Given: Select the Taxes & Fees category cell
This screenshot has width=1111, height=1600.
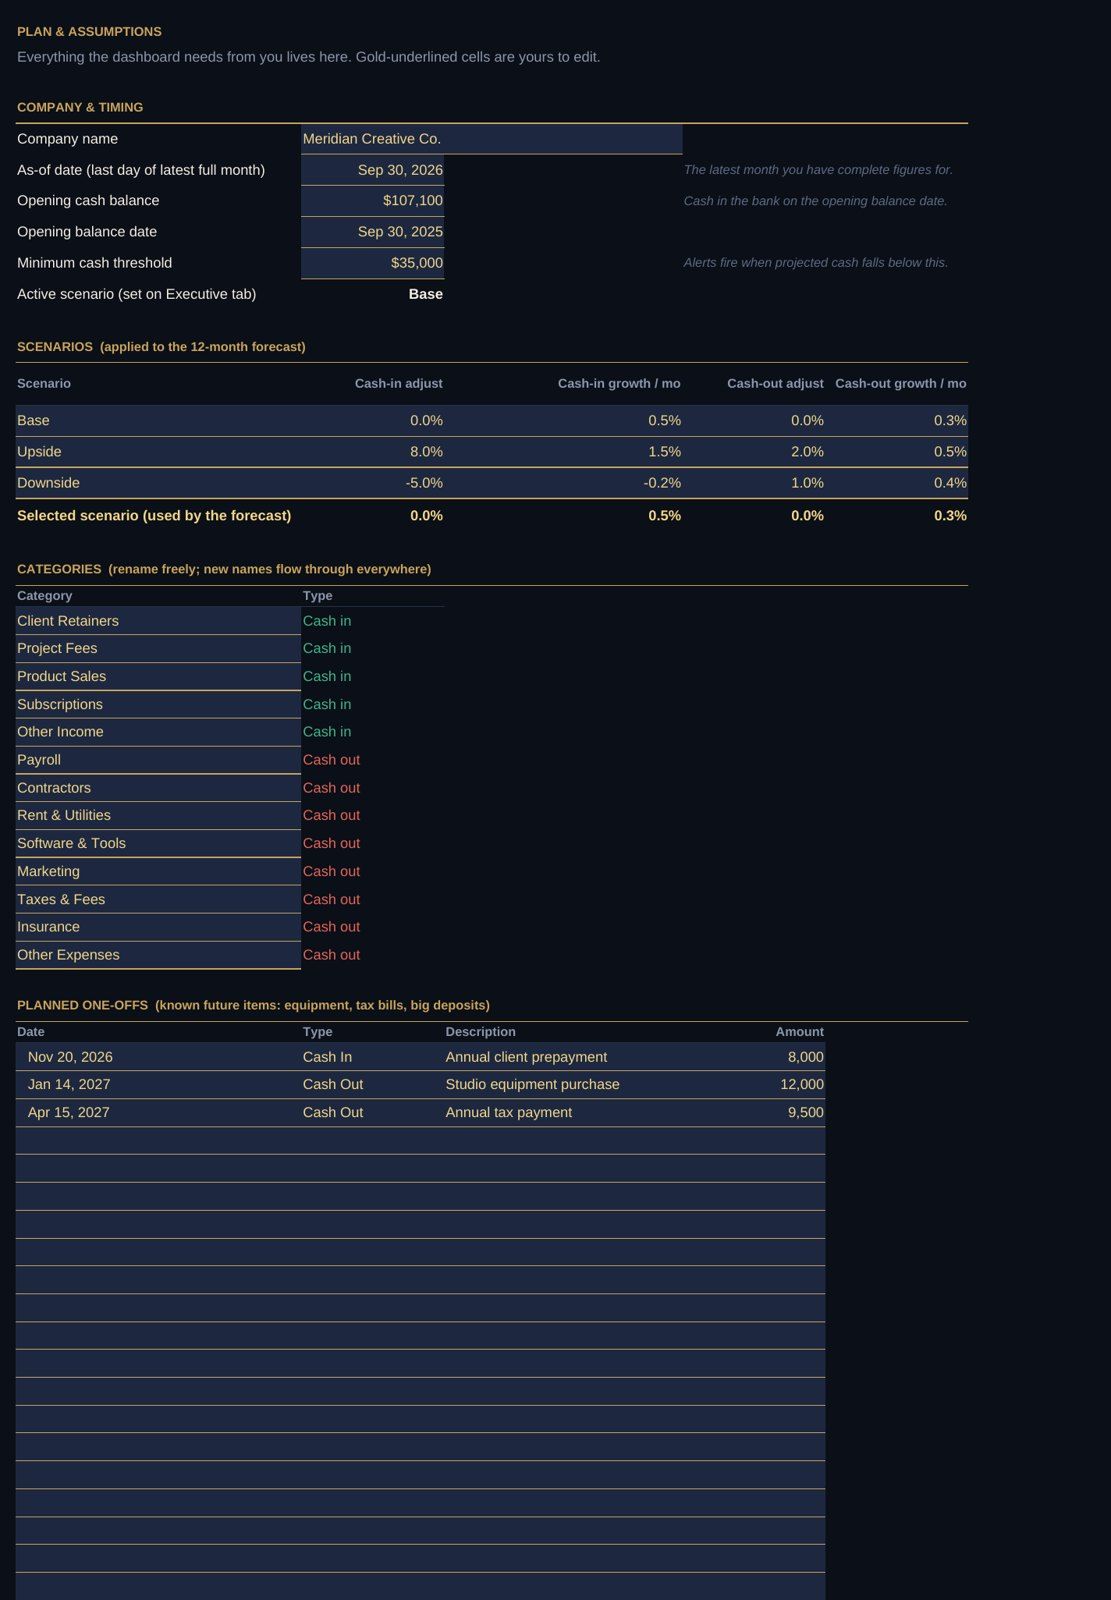Looking at the screenshot, I should pos(158,900).
